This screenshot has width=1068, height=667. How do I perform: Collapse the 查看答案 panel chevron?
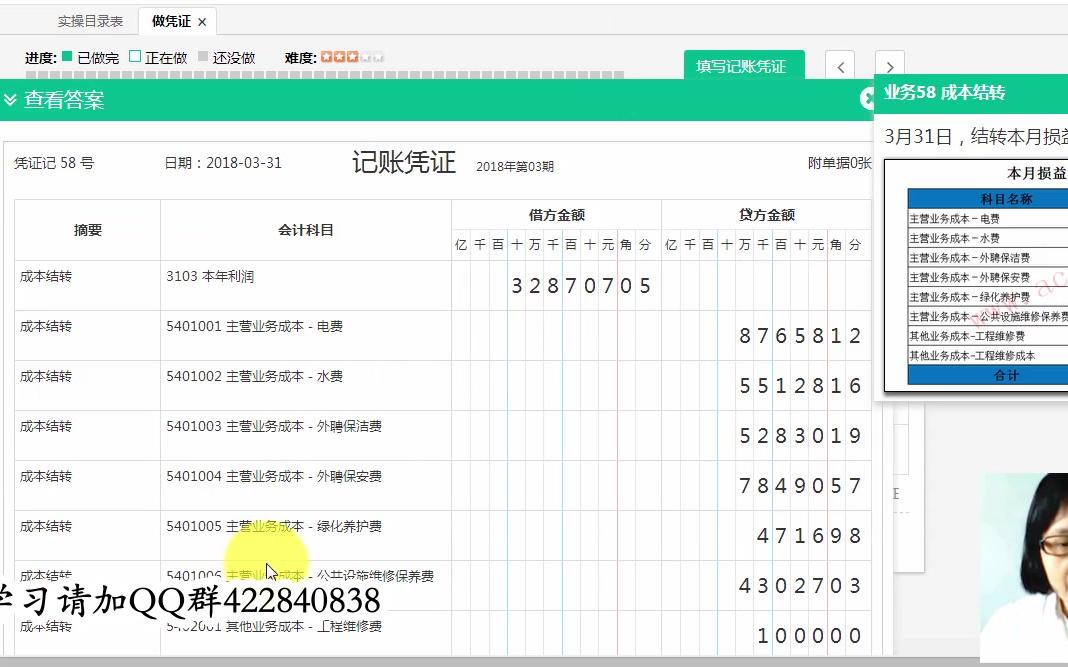click(10, 100)
